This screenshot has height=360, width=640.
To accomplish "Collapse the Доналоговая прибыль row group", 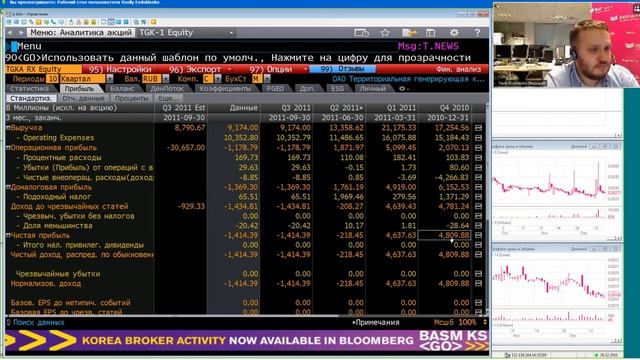I will (x=8, y=187).
